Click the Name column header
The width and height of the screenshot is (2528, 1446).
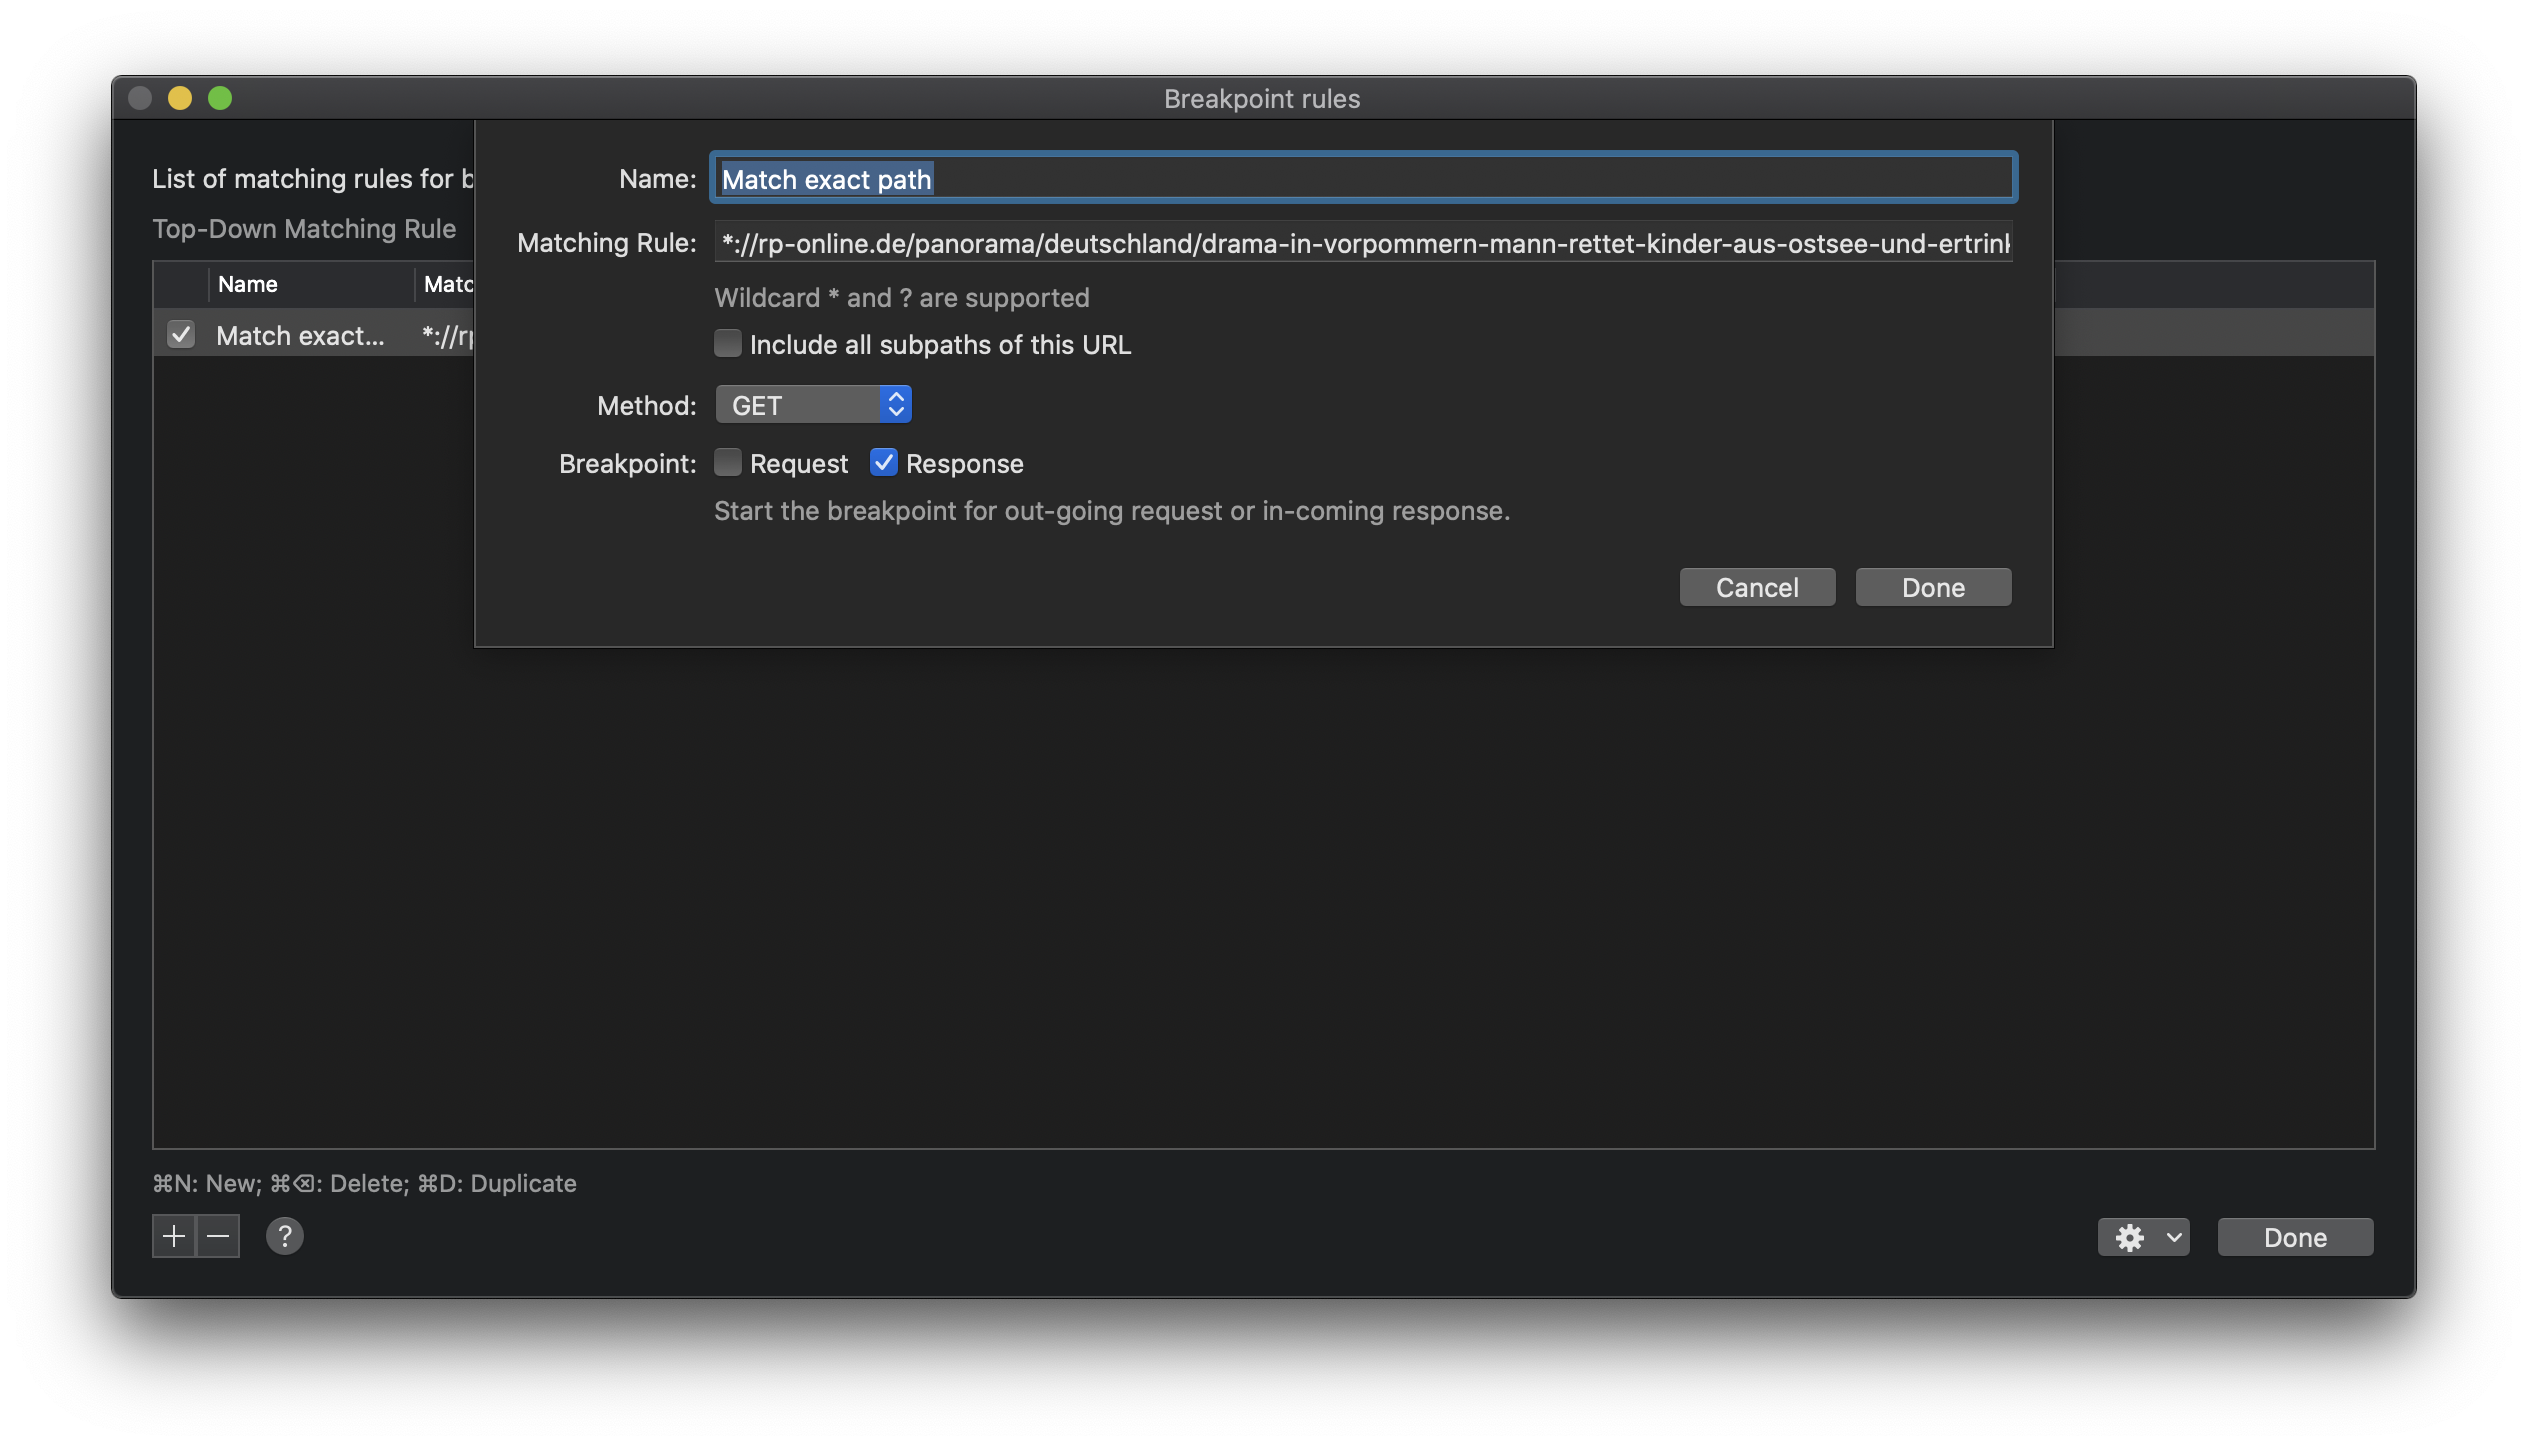(248, 284)
